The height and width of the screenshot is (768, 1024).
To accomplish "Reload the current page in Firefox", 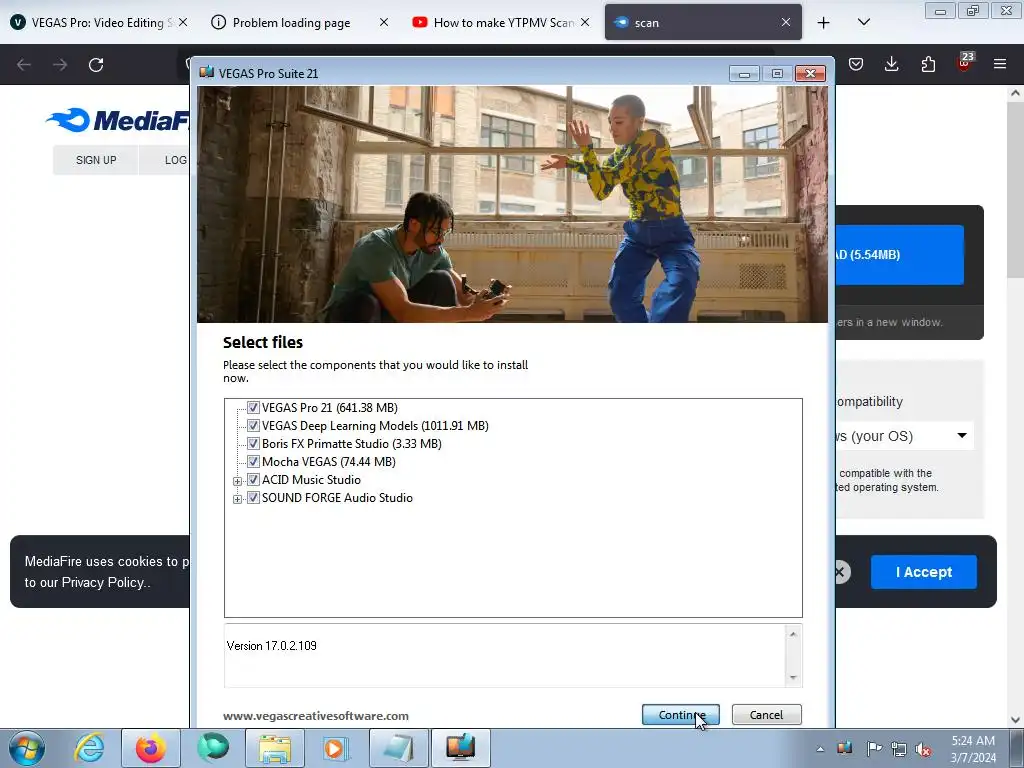I will [x=96, y=65].
